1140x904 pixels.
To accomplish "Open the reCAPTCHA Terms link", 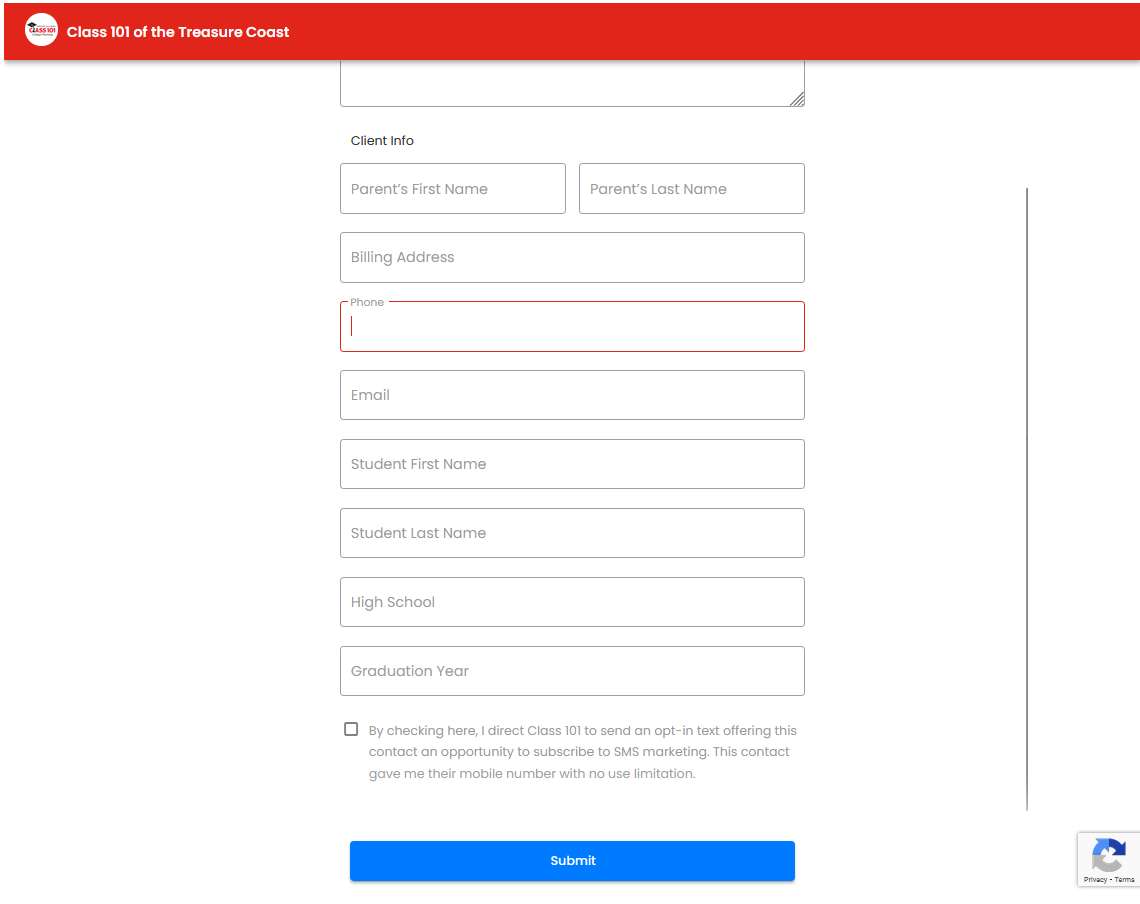I will [x=1125, y=880].
